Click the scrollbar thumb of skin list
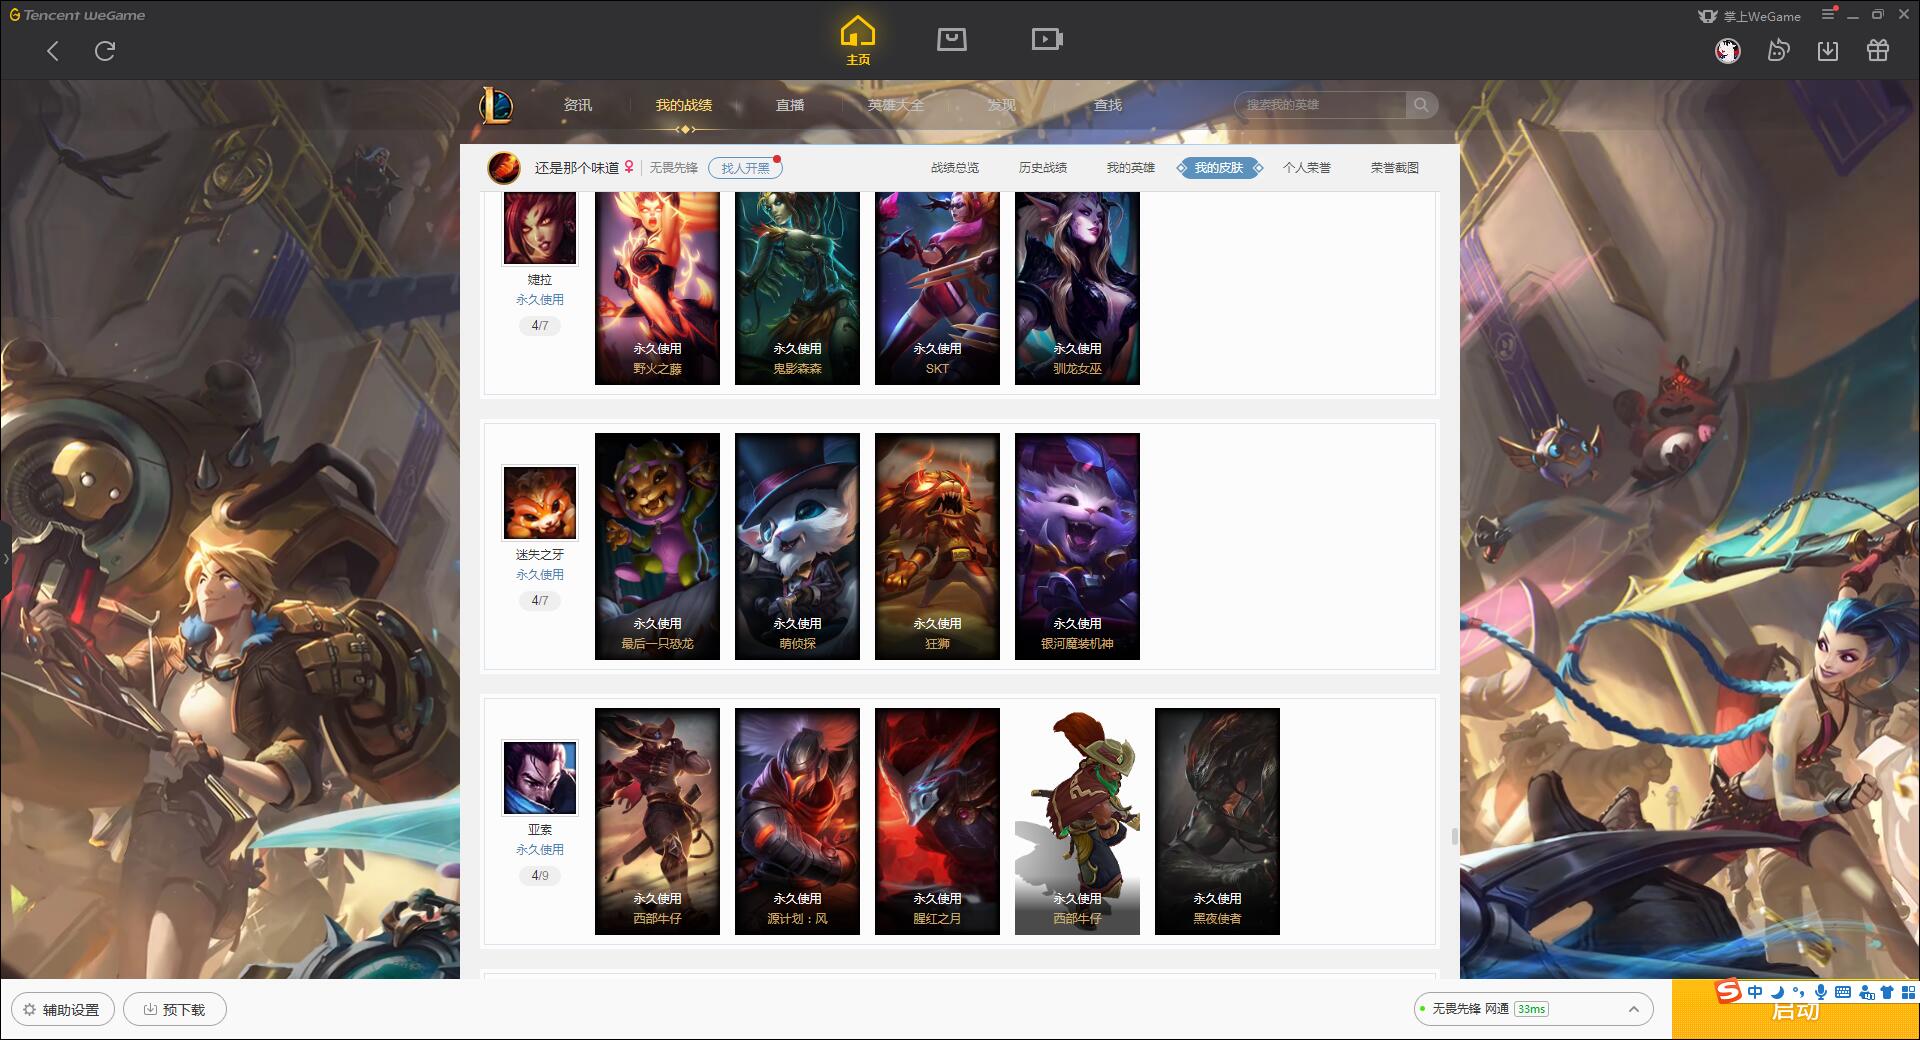The image size is (1920, 1040). (1454, 836)
